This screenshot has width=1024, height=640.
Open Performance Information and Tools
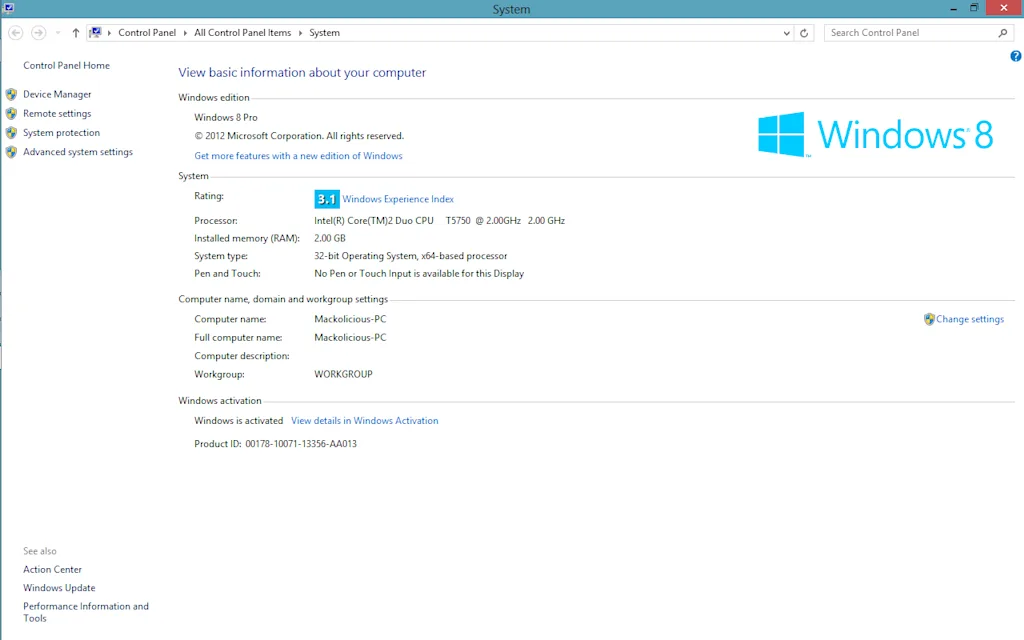click(x=86, y=613)
